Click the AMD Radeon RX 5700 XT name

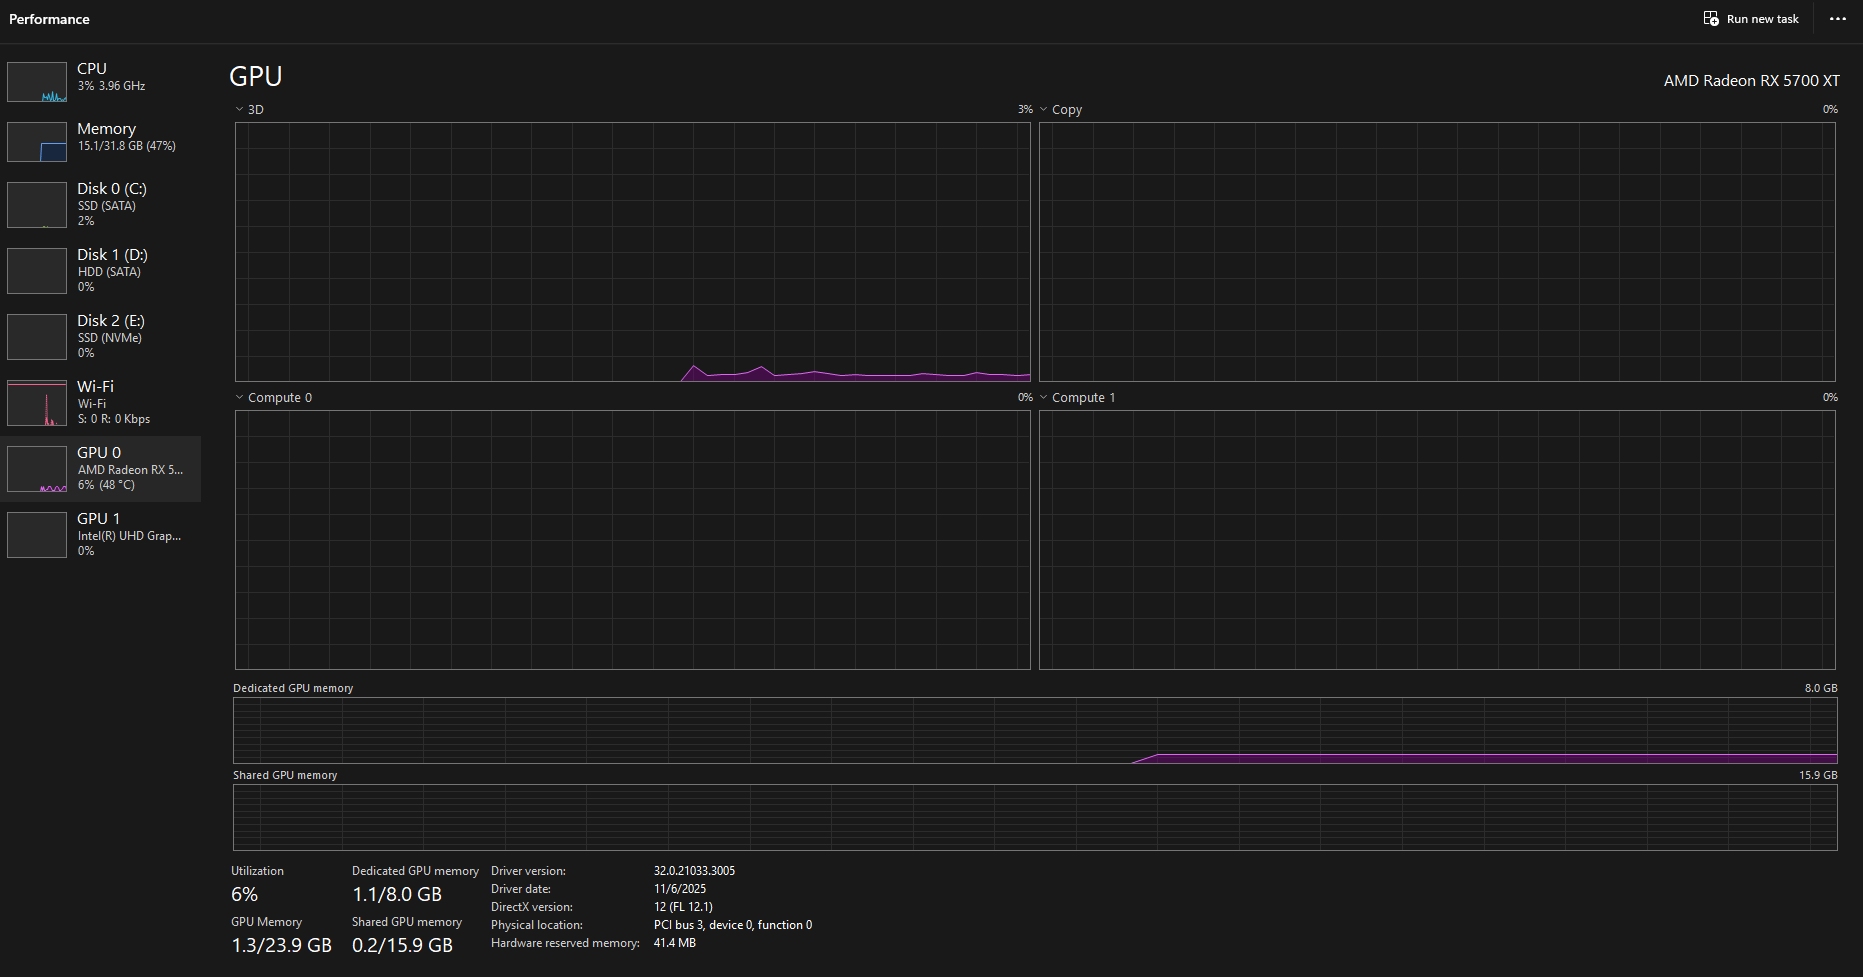(1751, 81)
